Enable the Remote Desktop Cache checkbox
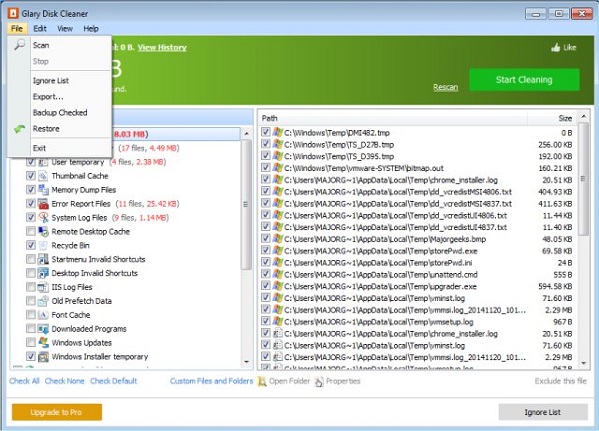Image resolution: width=599 pixels, height=431 pixels. (31, 232)
